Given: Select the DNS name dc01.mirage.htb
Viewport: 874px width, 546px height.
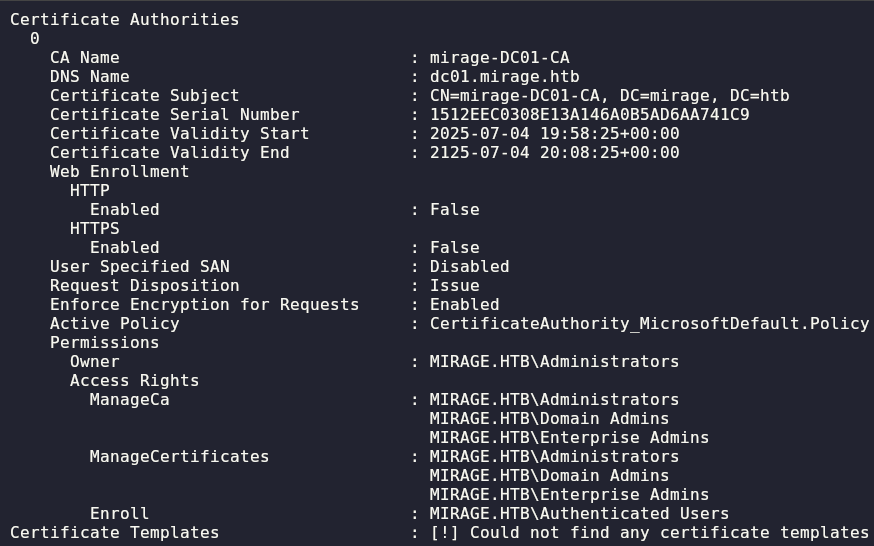Looking at the screenshot, I should pos(504,76).
